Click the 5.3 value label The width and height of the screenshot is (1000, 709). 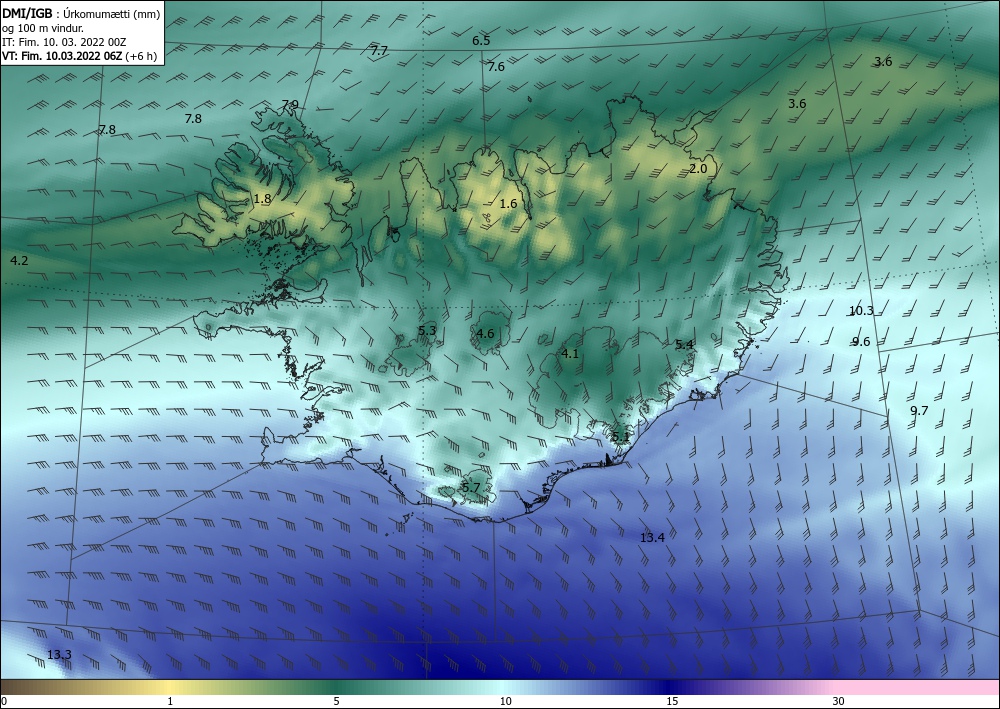tap(427, 330)
